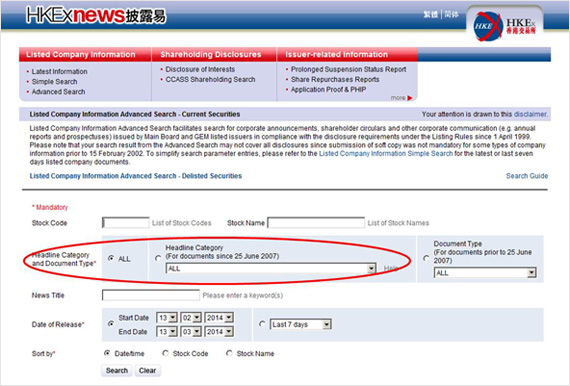Click the red more arrow icon
570x386 pixels.
410,98
